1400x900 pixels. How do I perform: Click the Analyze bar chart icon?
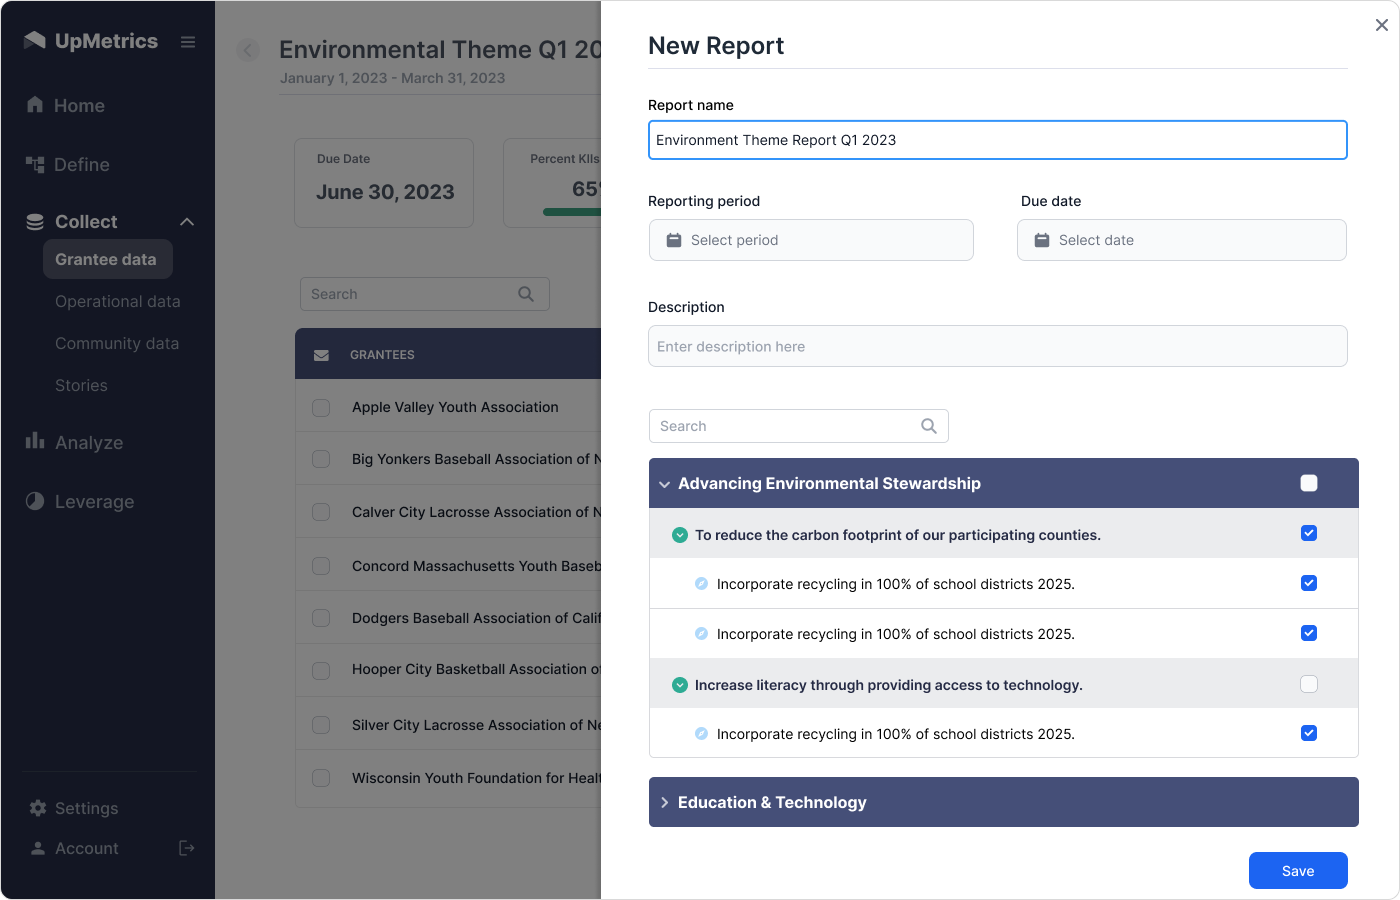click(x=35, y=441)
